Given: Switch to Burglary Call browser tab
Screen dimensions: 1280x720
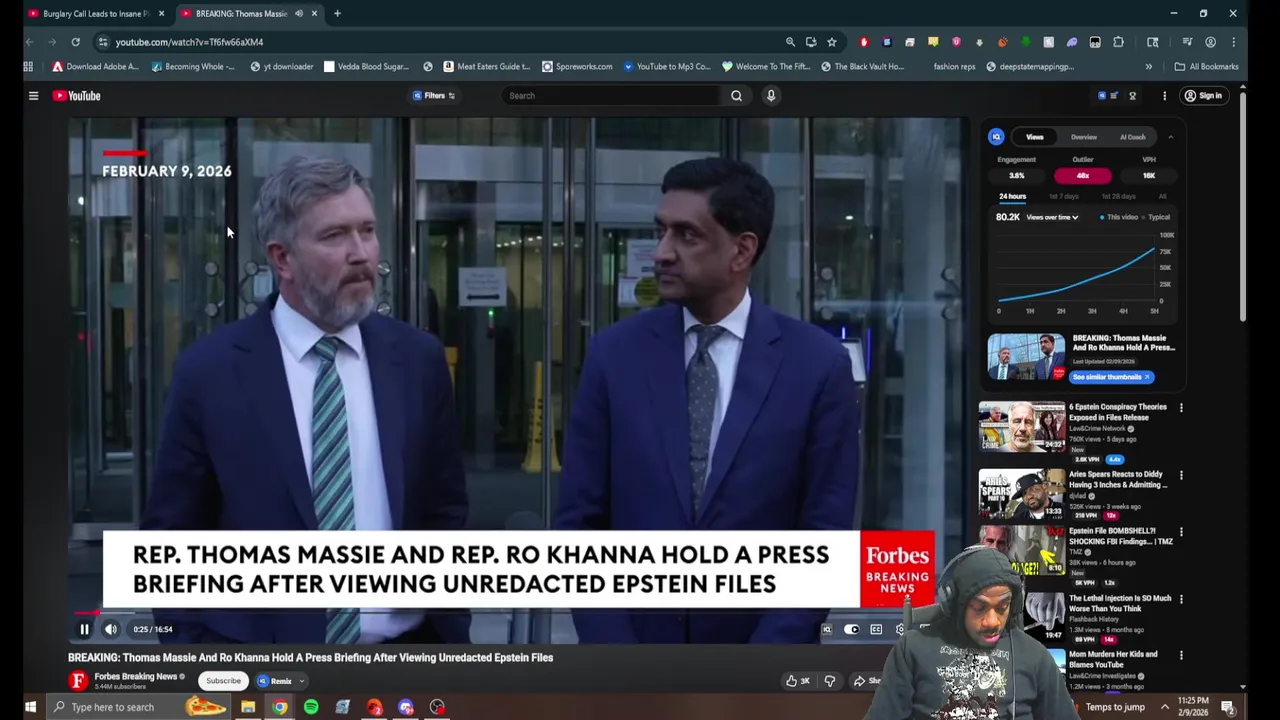Looking at the screenshot, I should tap(95, 14).
